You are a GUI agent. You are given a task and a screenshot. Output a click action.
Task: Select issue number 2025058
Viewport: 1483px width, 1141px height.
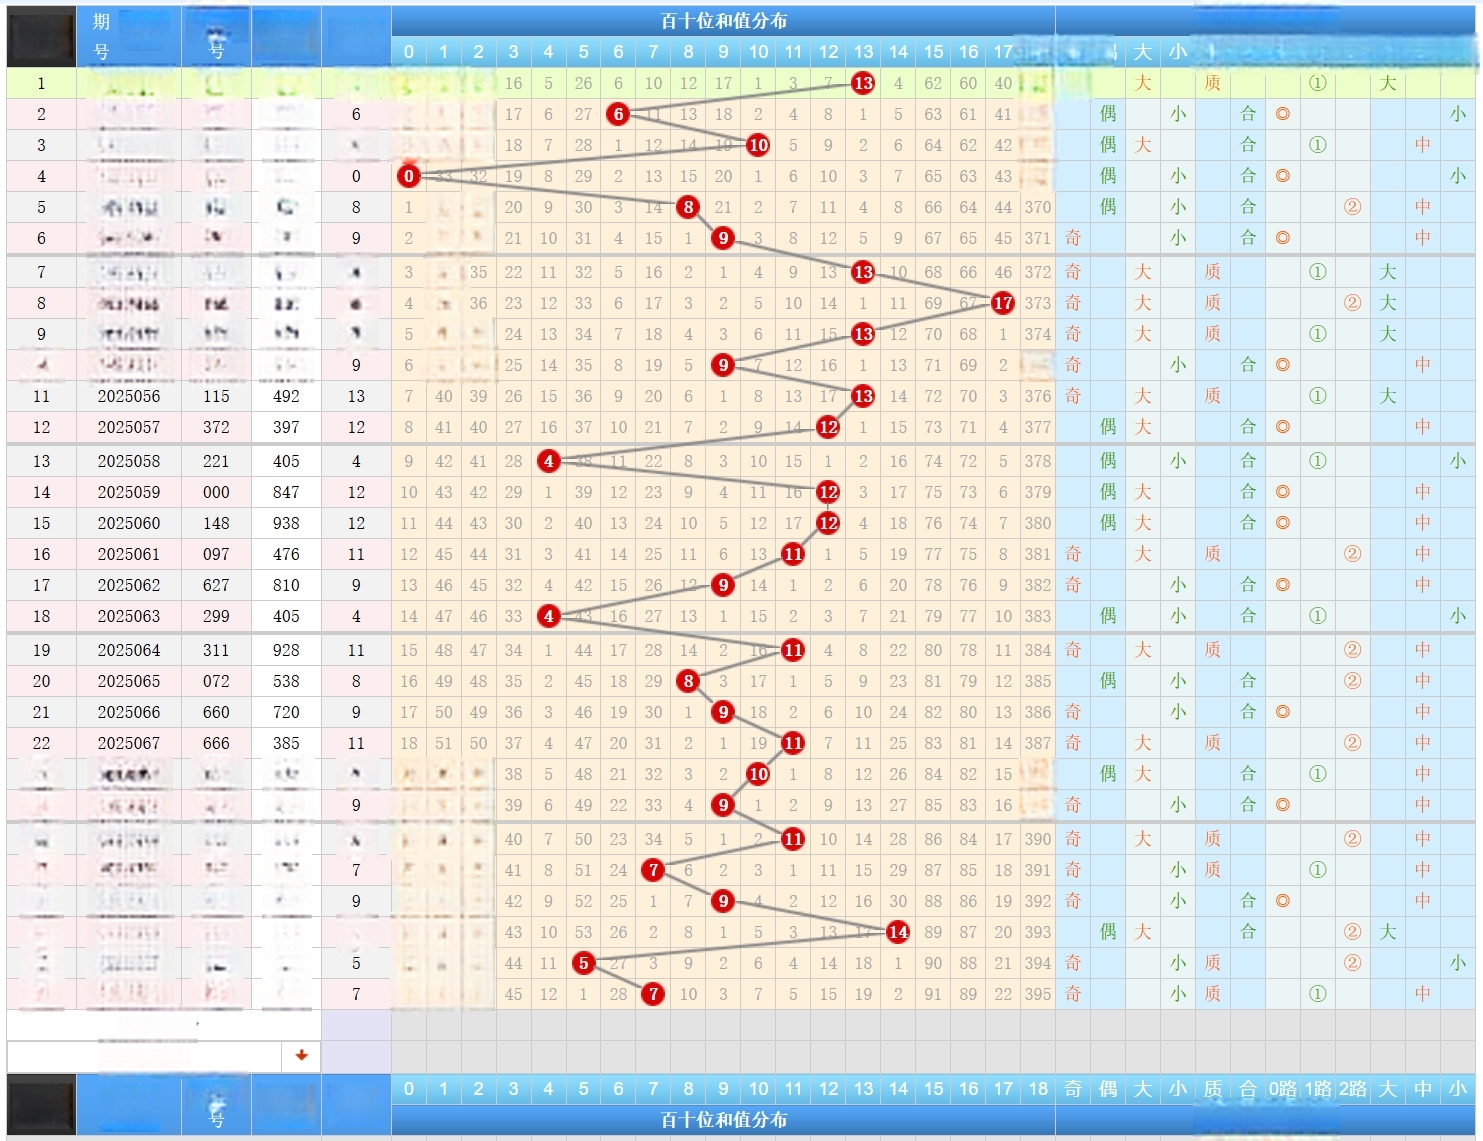point(129,461)
